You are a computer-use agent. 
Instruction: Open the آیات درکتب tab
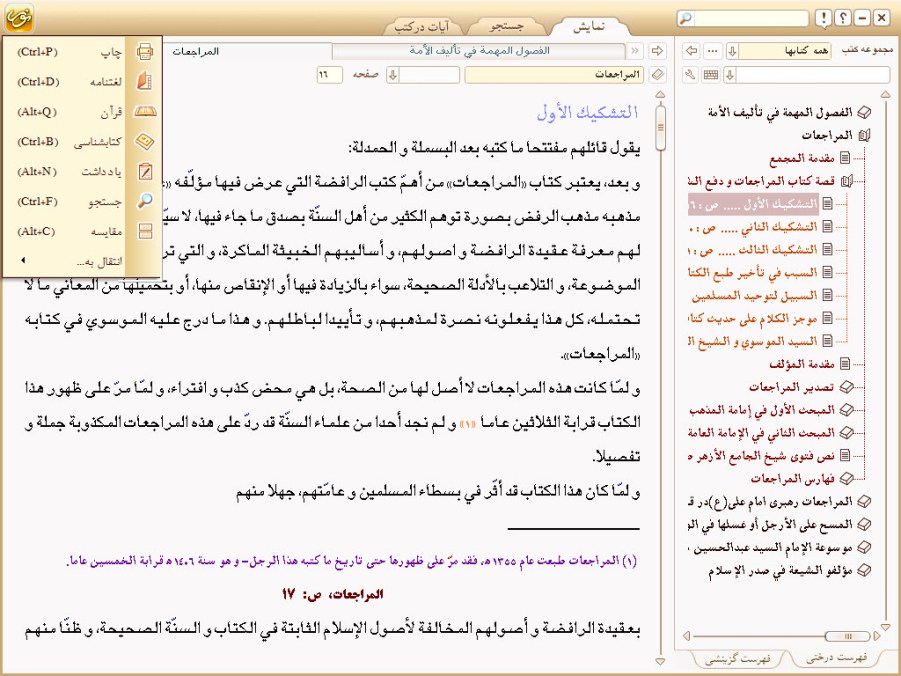click(422, 26)
